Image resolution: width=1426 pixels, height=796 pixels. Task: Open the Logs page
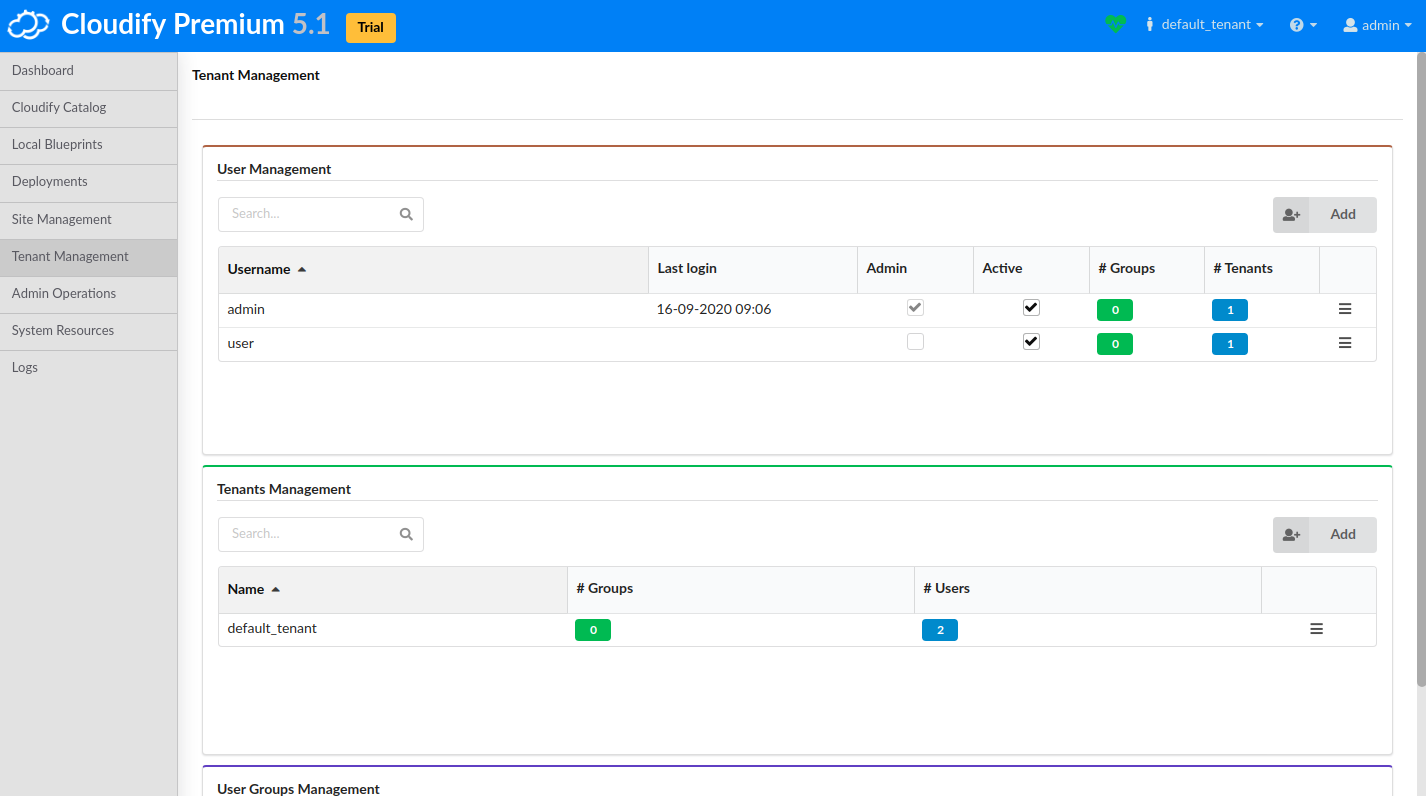click(89, 368)
